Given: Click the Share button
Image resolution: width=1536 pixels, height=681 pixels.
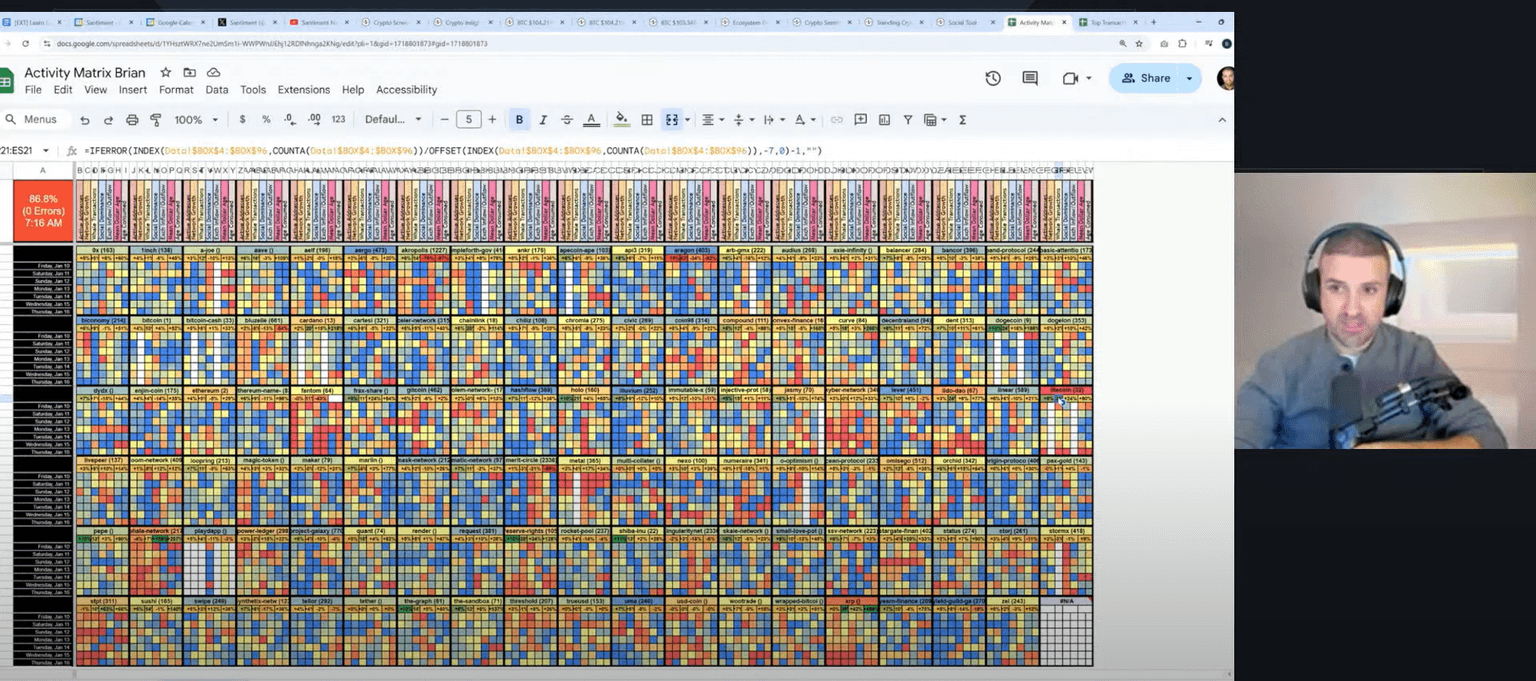Looking at the screenshot, I should [x=1146, y=78].
